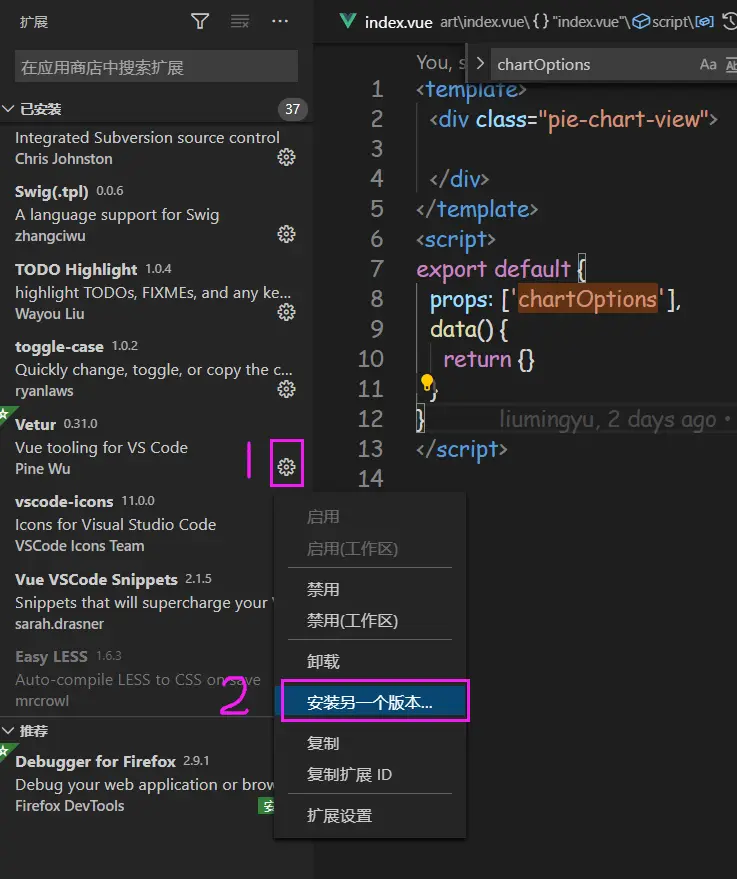Open the Easy LESS extension entry
The height and width of the screenshot is (879, 737).
[x=137, y=678]
